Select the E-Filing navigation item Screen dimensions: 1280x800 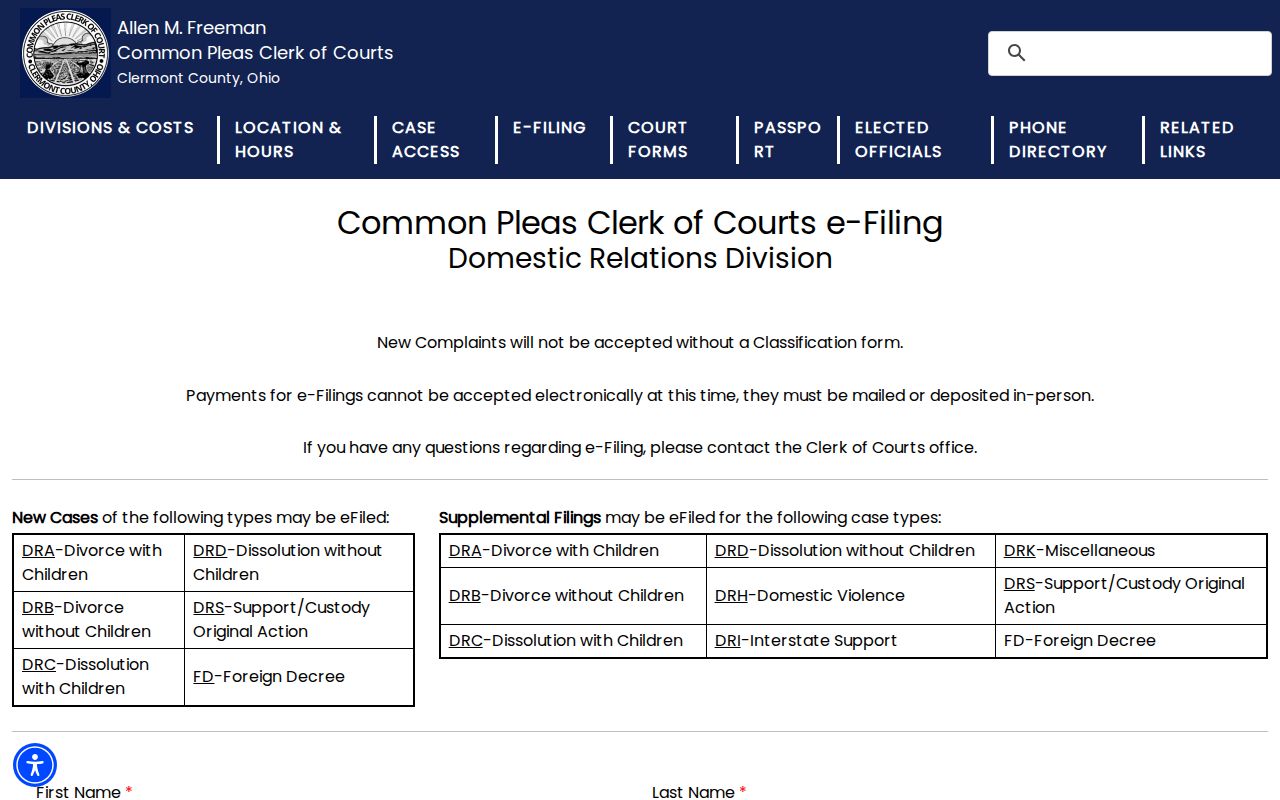click(x=549, y=128)
